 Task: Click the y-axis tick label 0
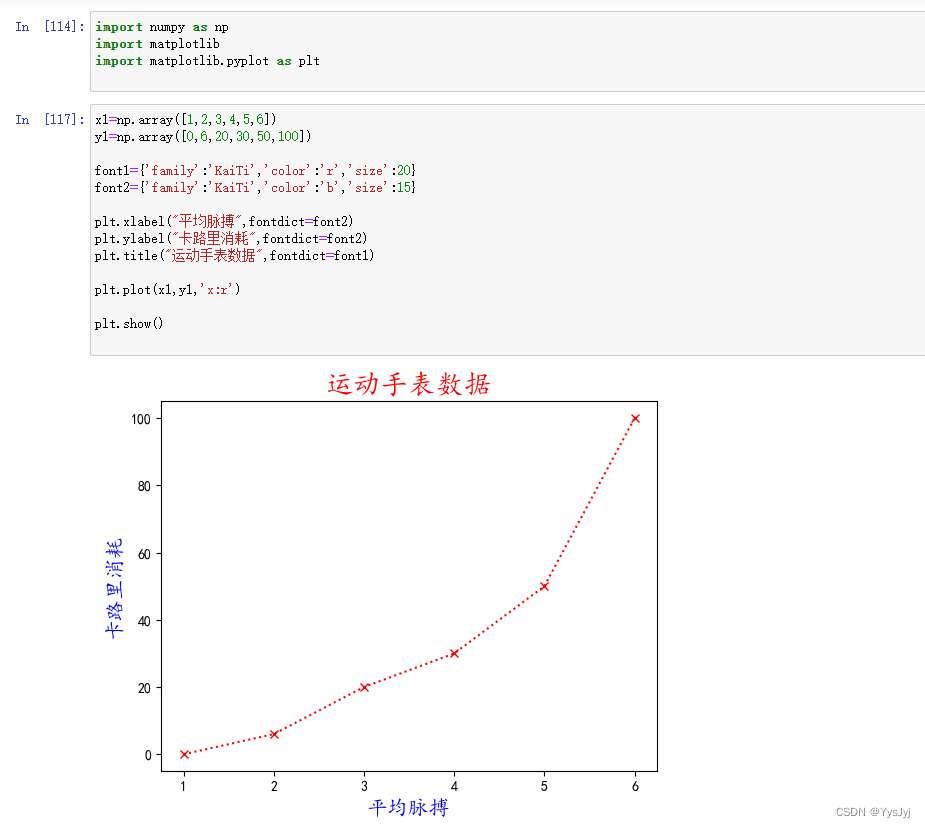pos(148,755)
